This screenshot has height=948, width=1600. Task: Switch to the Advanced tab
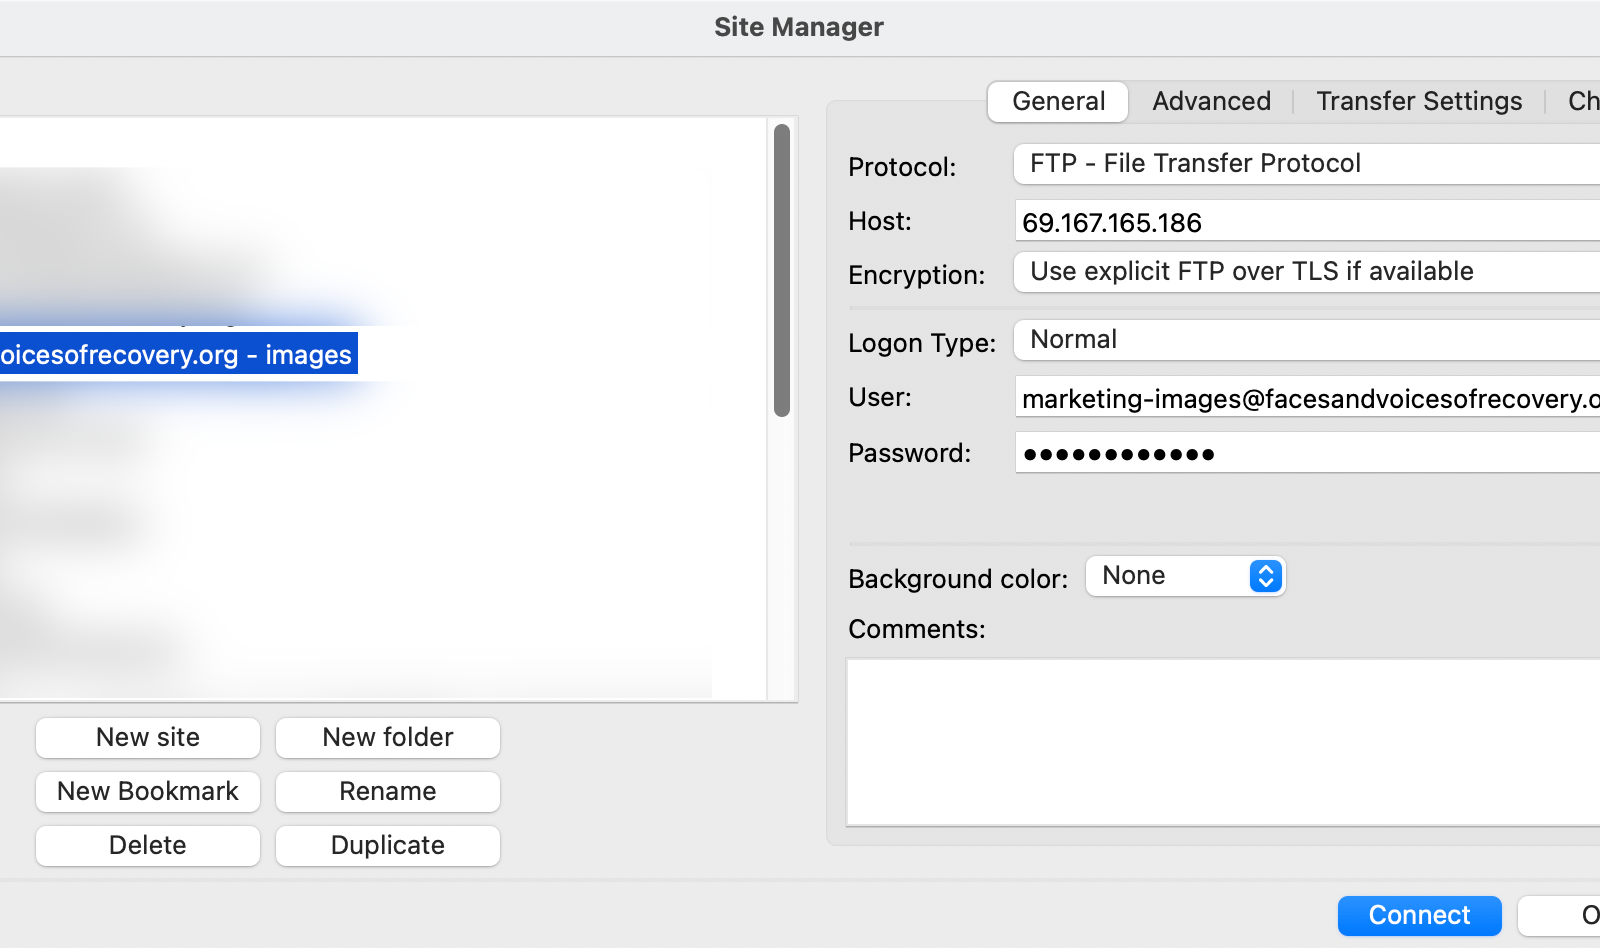click(1211, 101)
